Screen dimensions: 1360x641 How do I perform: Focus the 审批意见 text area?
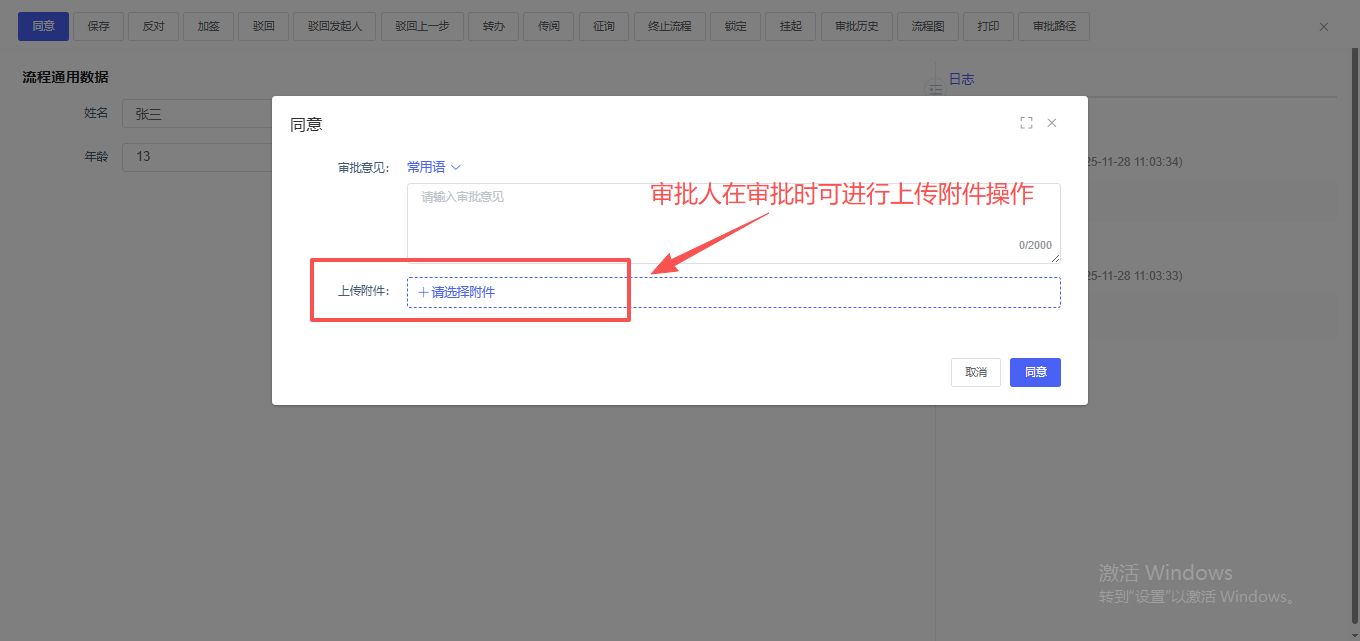tap(733, 222)
